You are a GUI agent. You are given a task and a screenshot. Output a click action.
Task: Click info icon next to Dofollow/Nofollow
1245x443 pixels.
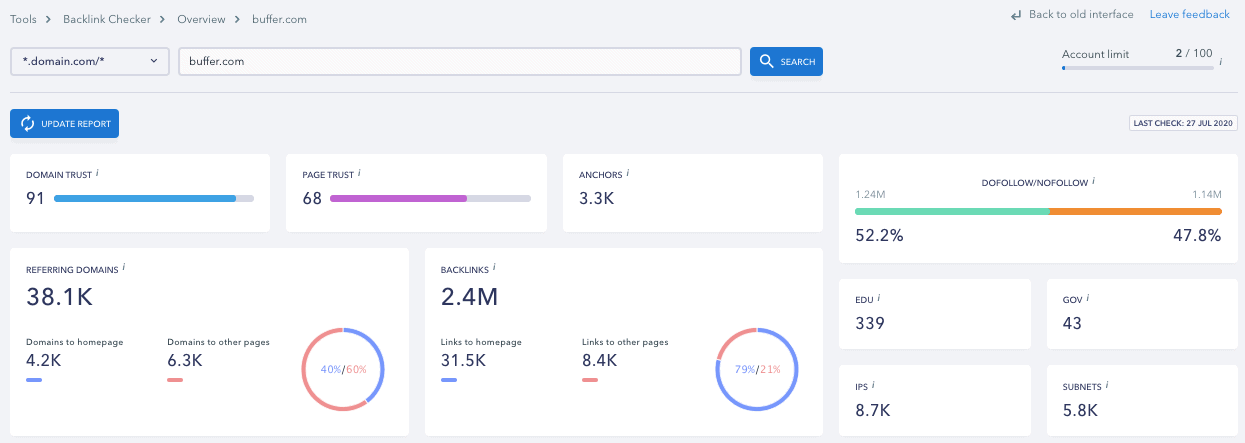tap(1094, 181)
